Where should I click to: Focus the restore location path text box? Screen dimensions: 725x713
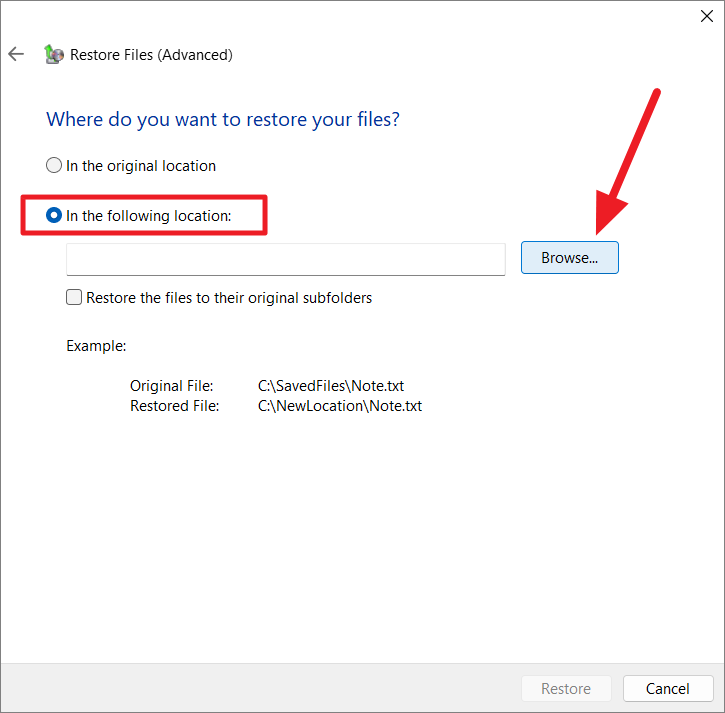(286, 259)
